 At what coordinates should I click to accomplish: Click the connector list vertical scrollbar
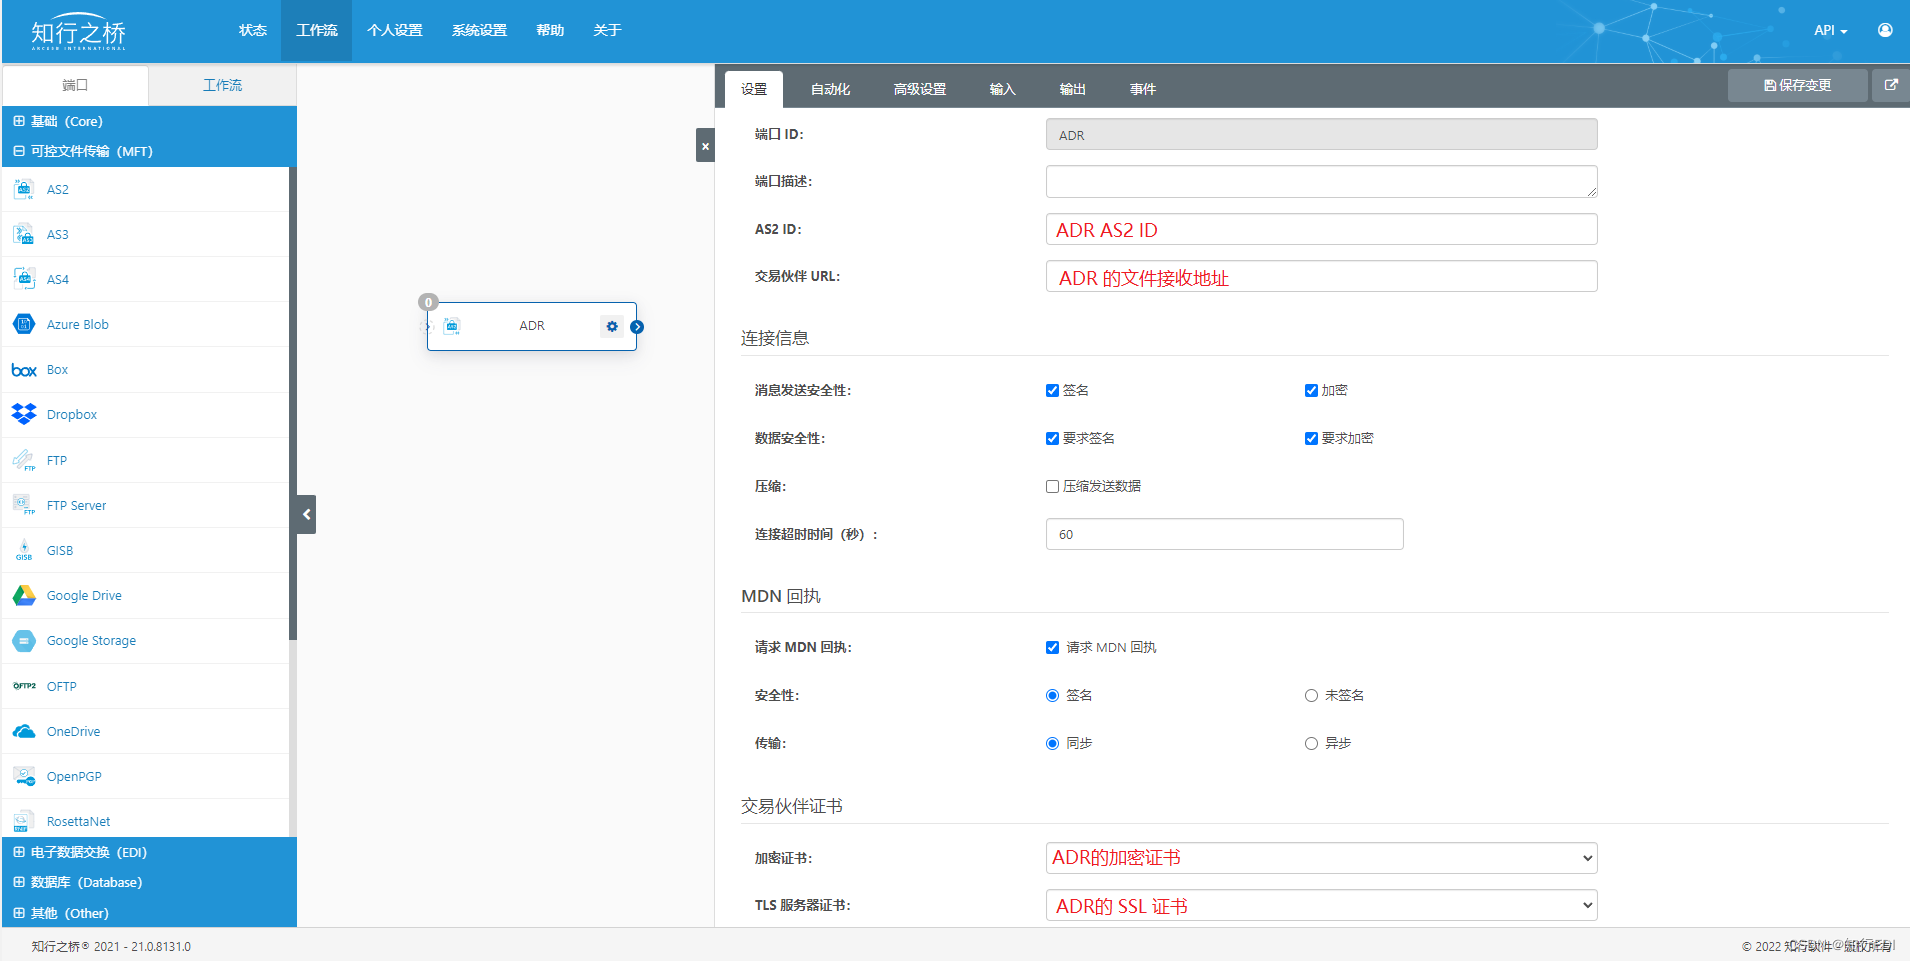(x=293, y=400)
